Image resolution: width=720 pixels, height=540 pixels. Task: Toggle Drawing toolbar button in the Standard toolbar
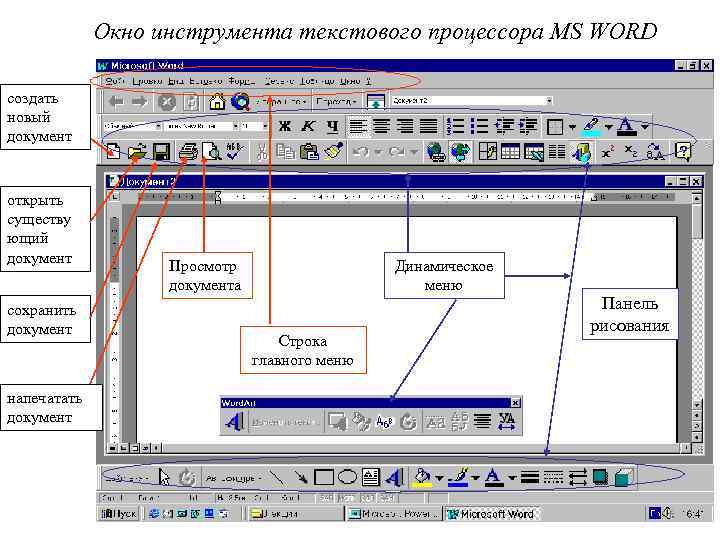[x=582, y=152]
